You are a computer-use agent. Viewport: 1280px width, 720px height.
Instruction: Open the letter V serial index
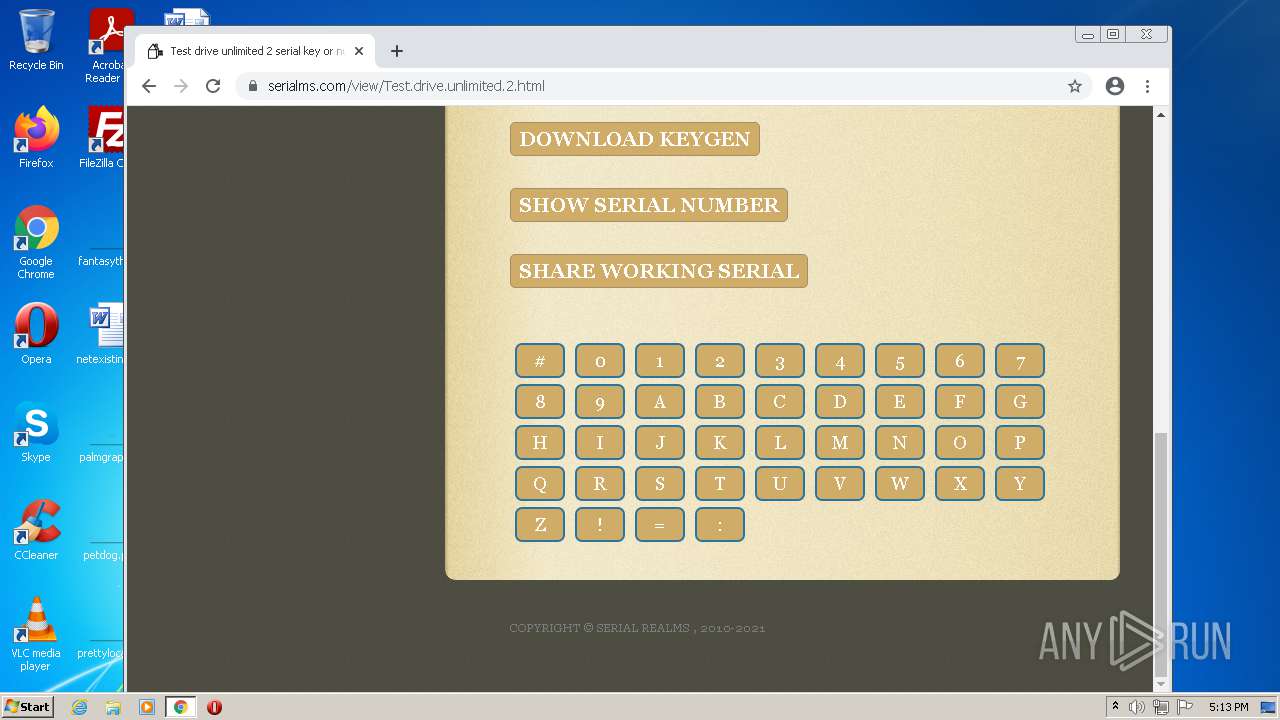pos(840,484)
